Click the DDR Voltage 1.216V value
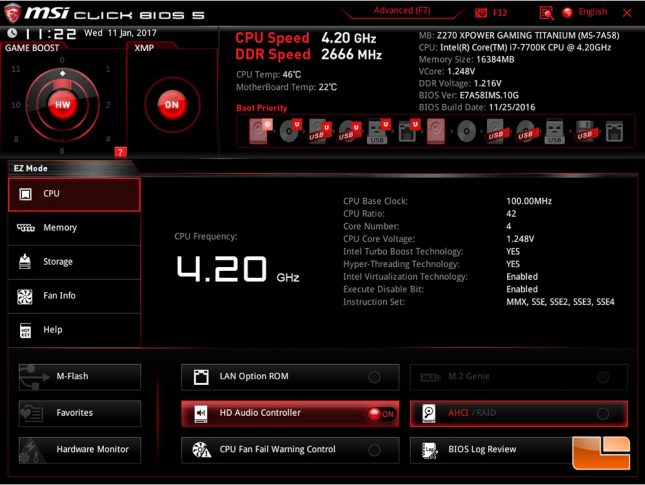 pyautogui.click(x=487, y=84)
